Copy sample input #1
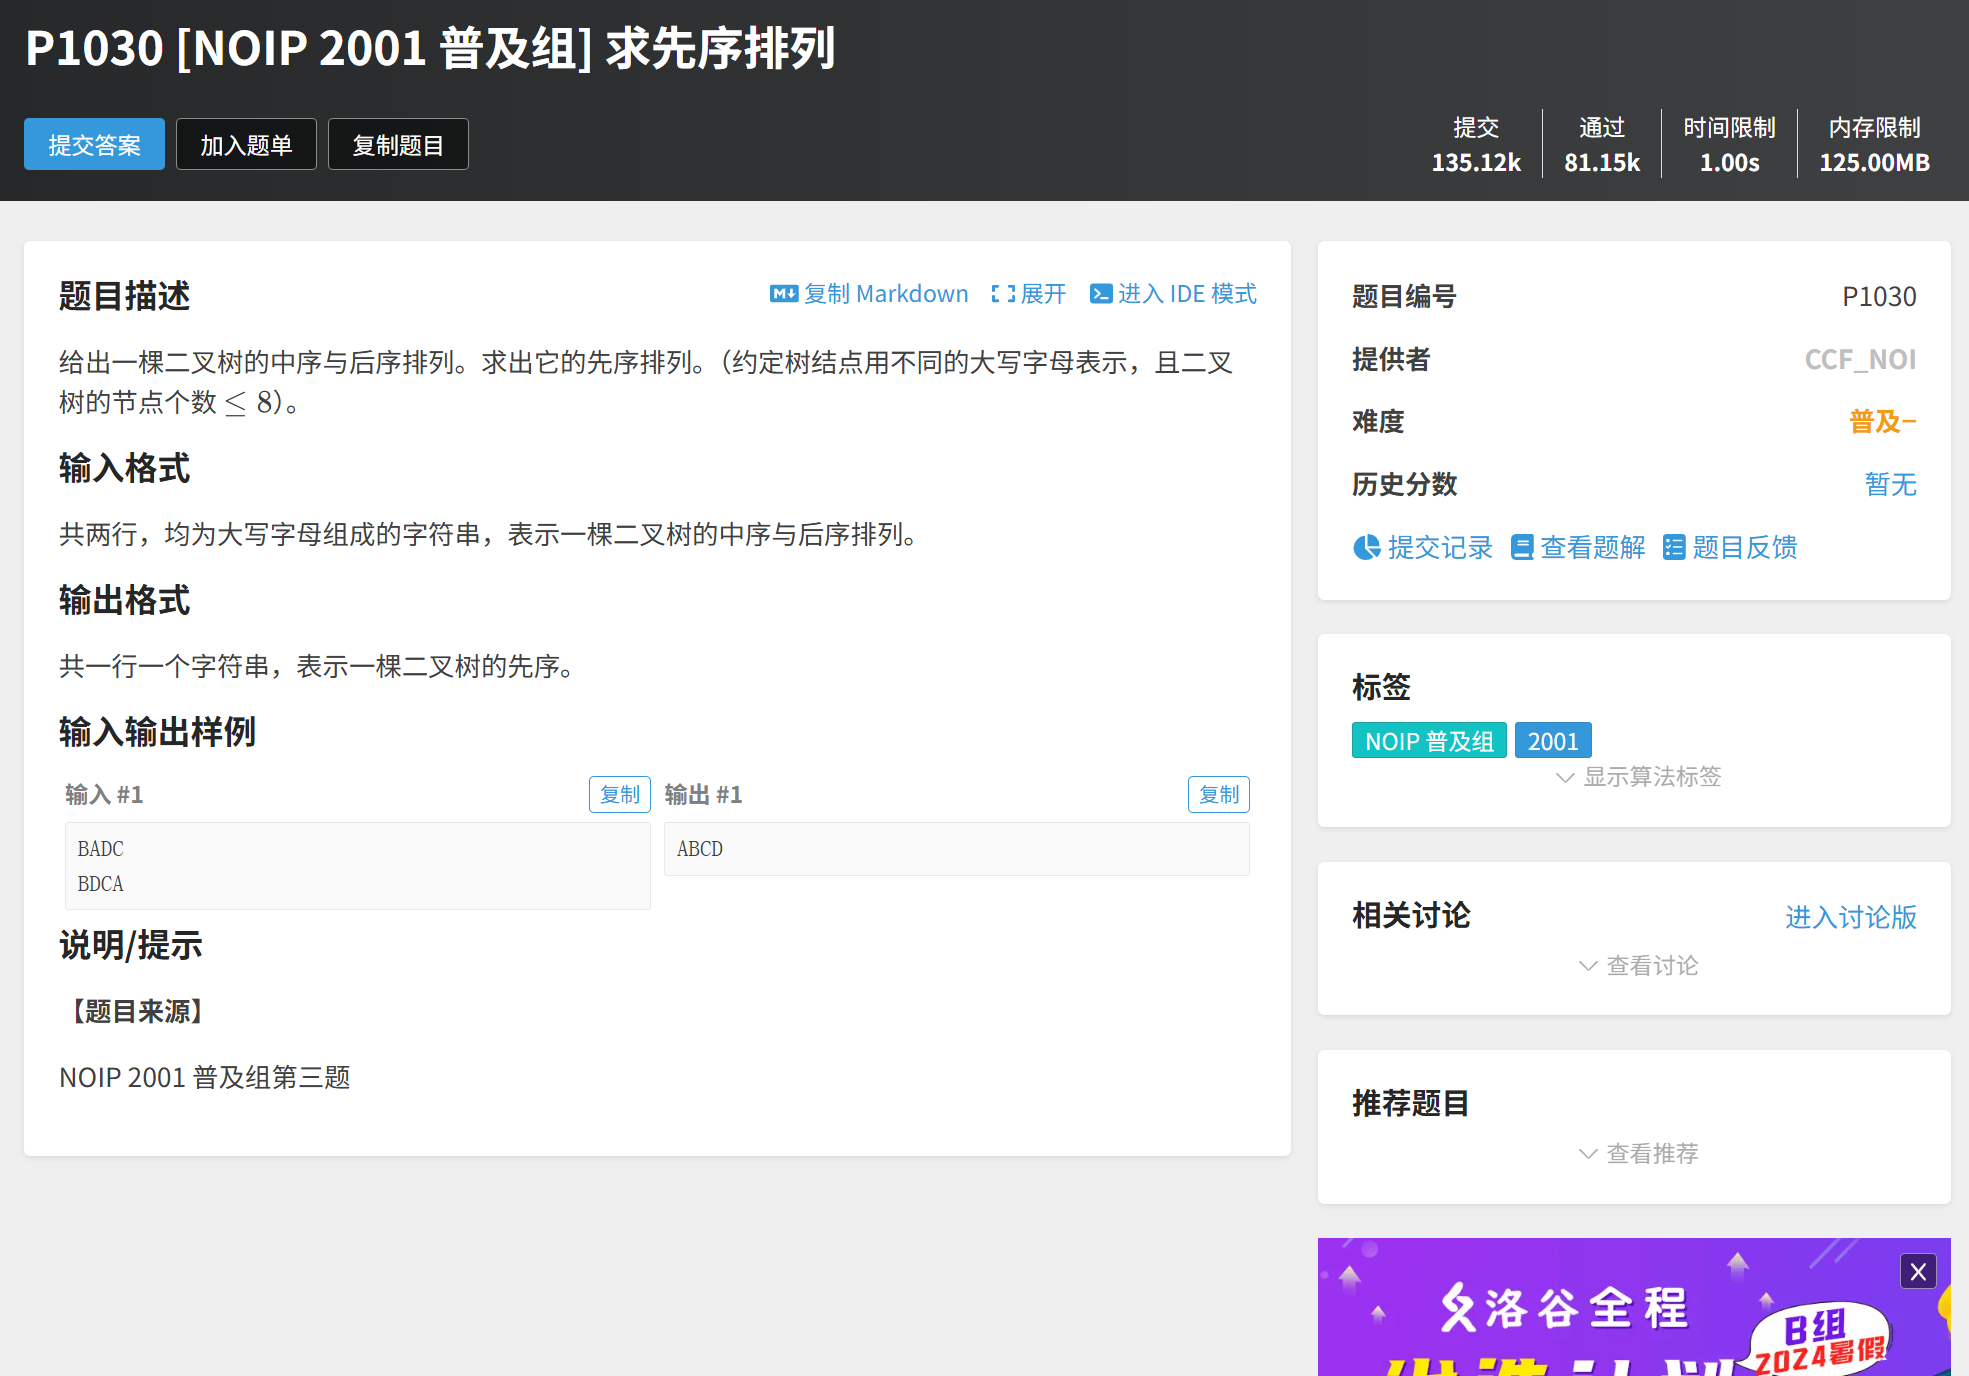The image size is (1969, 1376). point(619,795)
